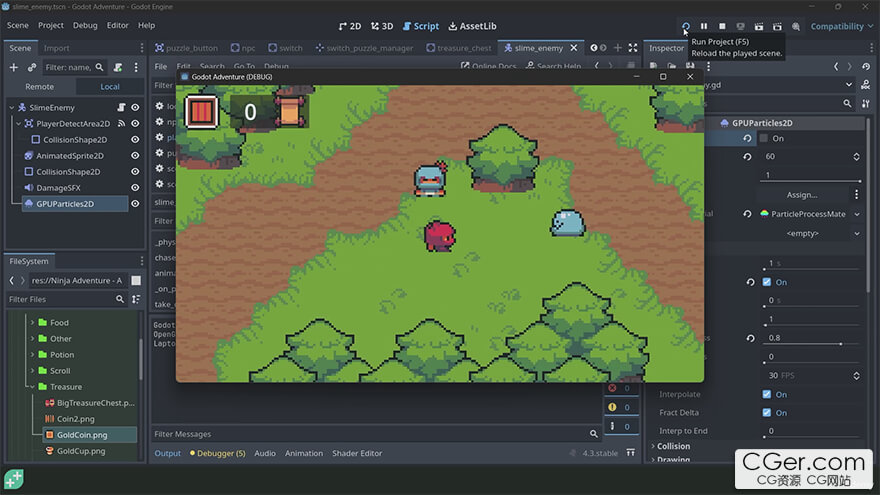Adjust the 0.8 value slider
This screenshot has width=880, height=495.
(811, 338)
